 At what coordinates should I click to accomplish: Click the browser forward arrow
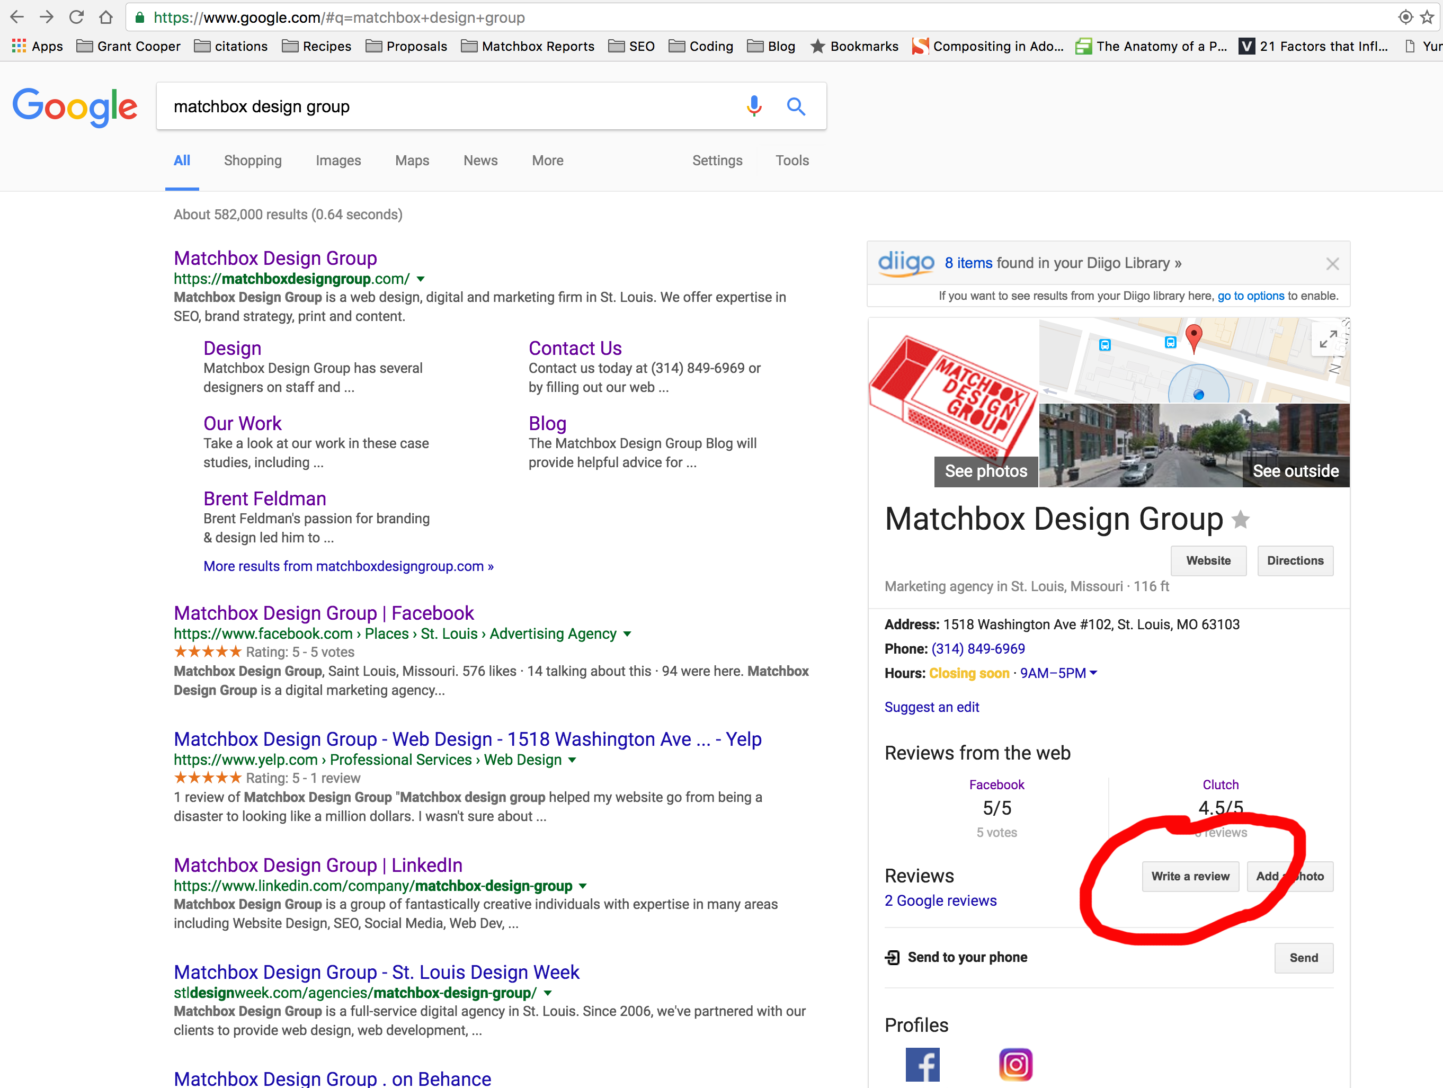(x=46, y=17)
